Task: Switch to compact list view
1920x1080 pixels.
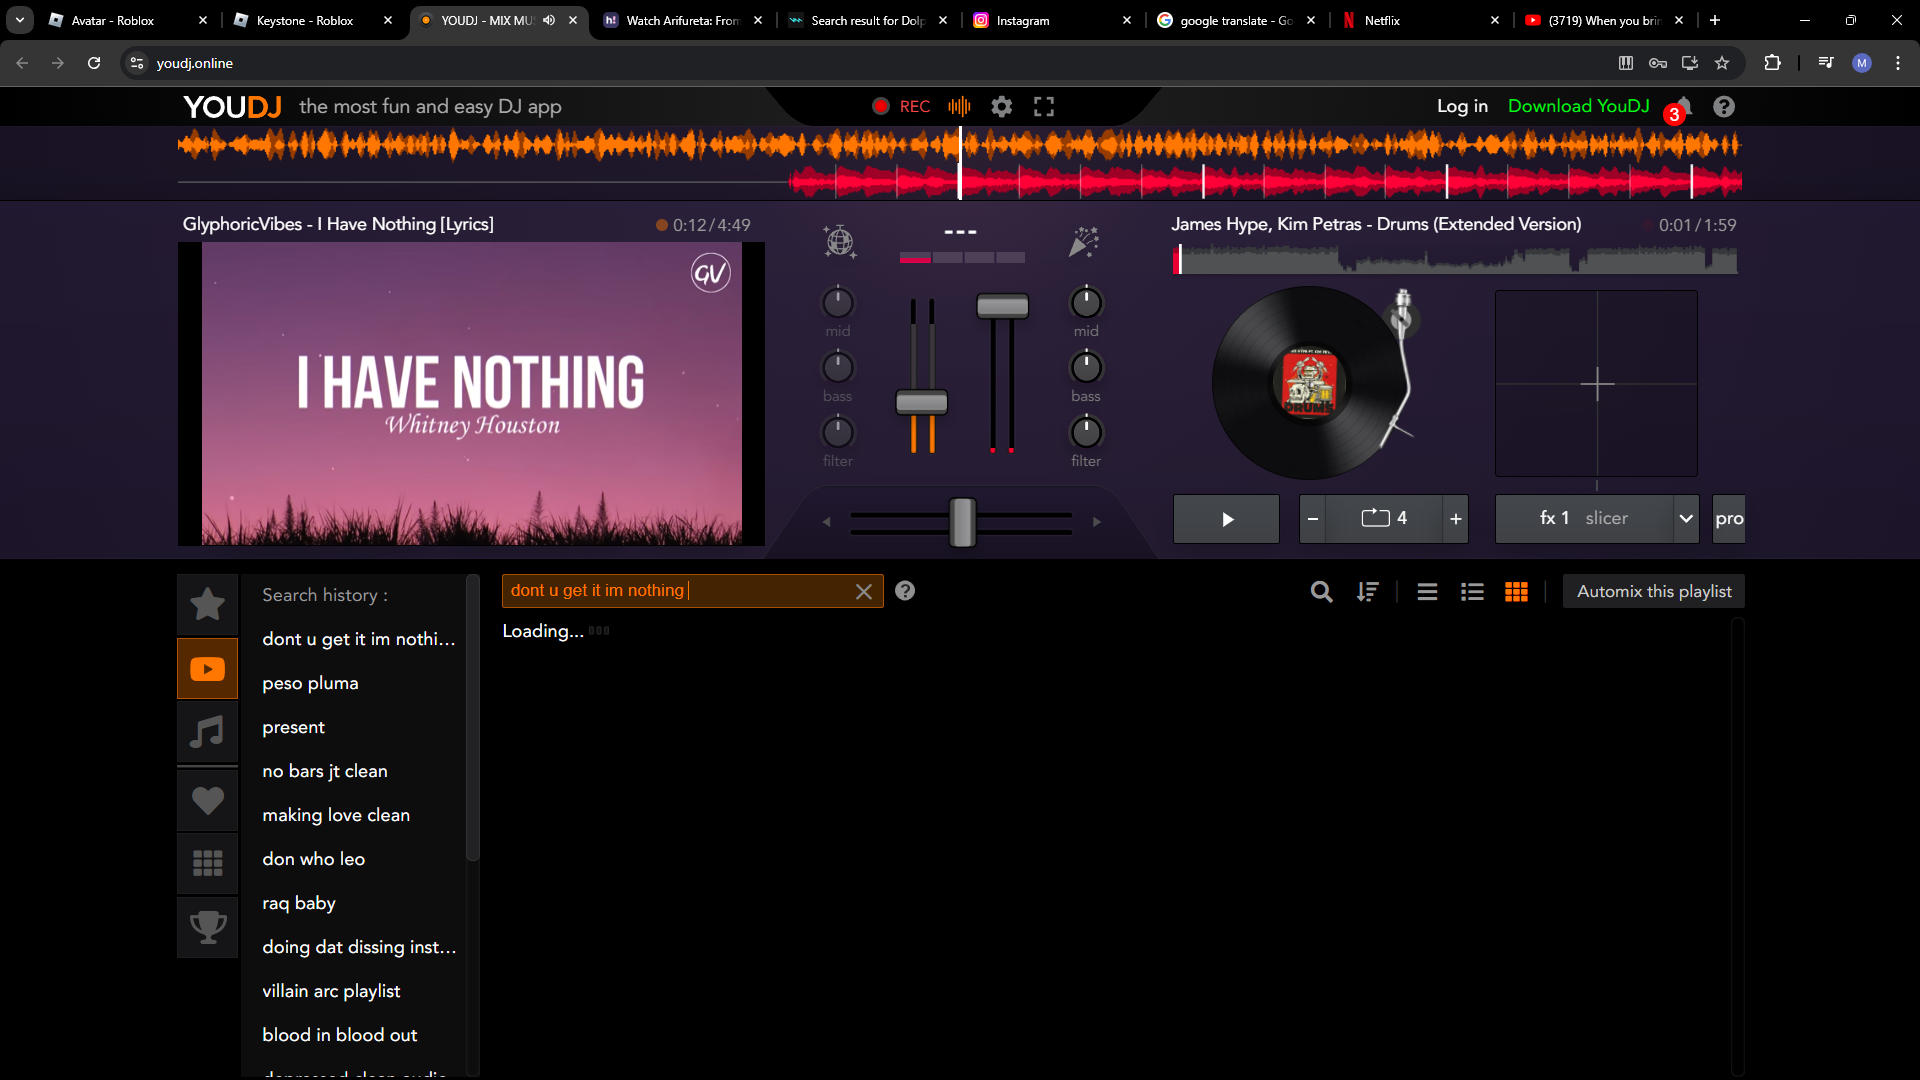Action: tap(1427, 592)
